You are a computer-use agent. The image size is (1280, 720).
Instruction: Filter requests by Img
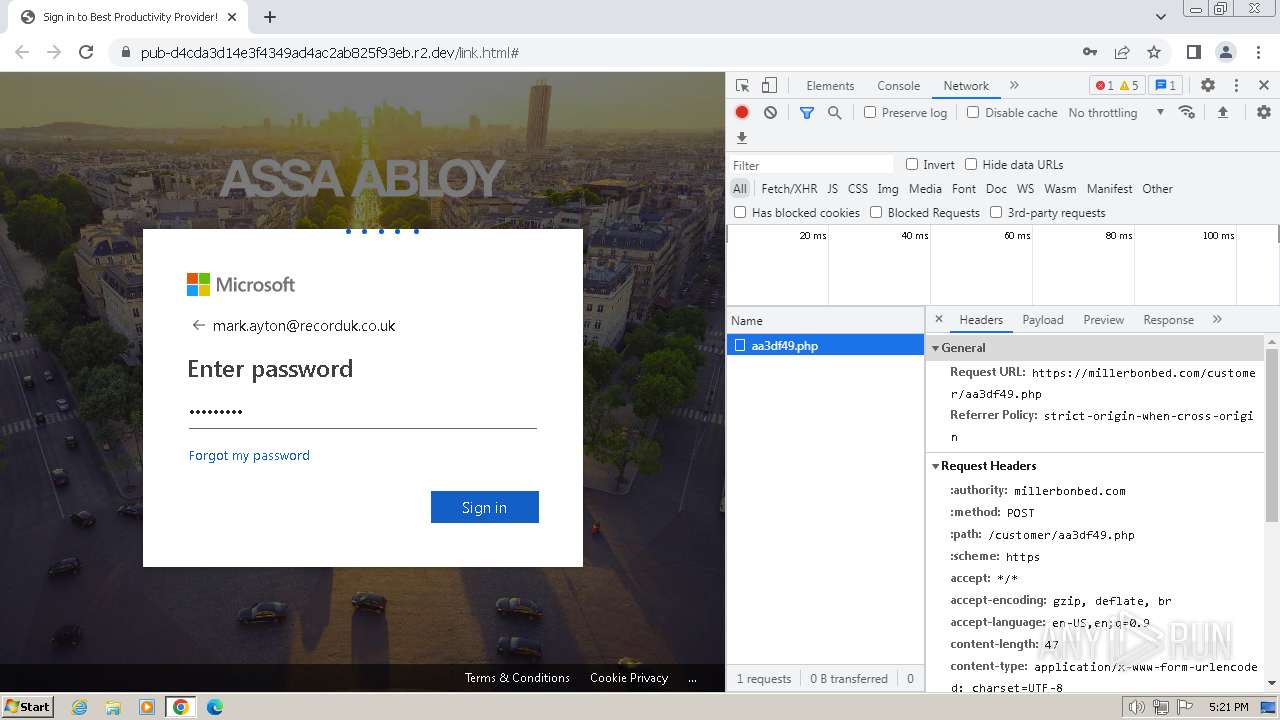888,188
